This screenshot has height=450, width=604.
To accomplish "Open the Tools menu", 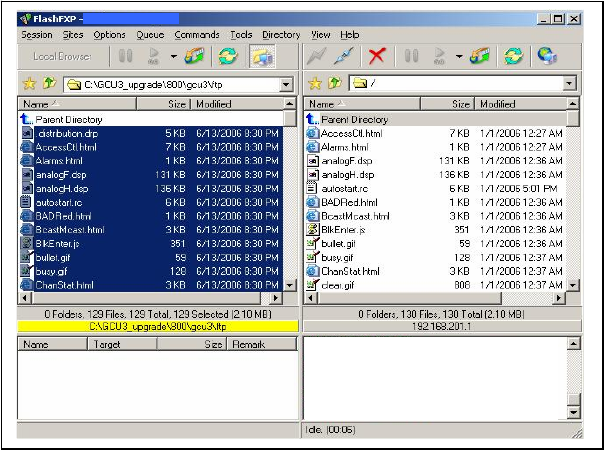I will [x=241, y=35].
